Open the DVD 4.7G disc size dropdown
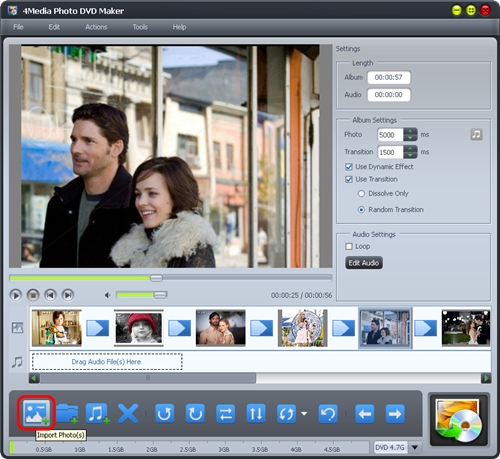Viewport: 500px width, 459px height. 415,447
